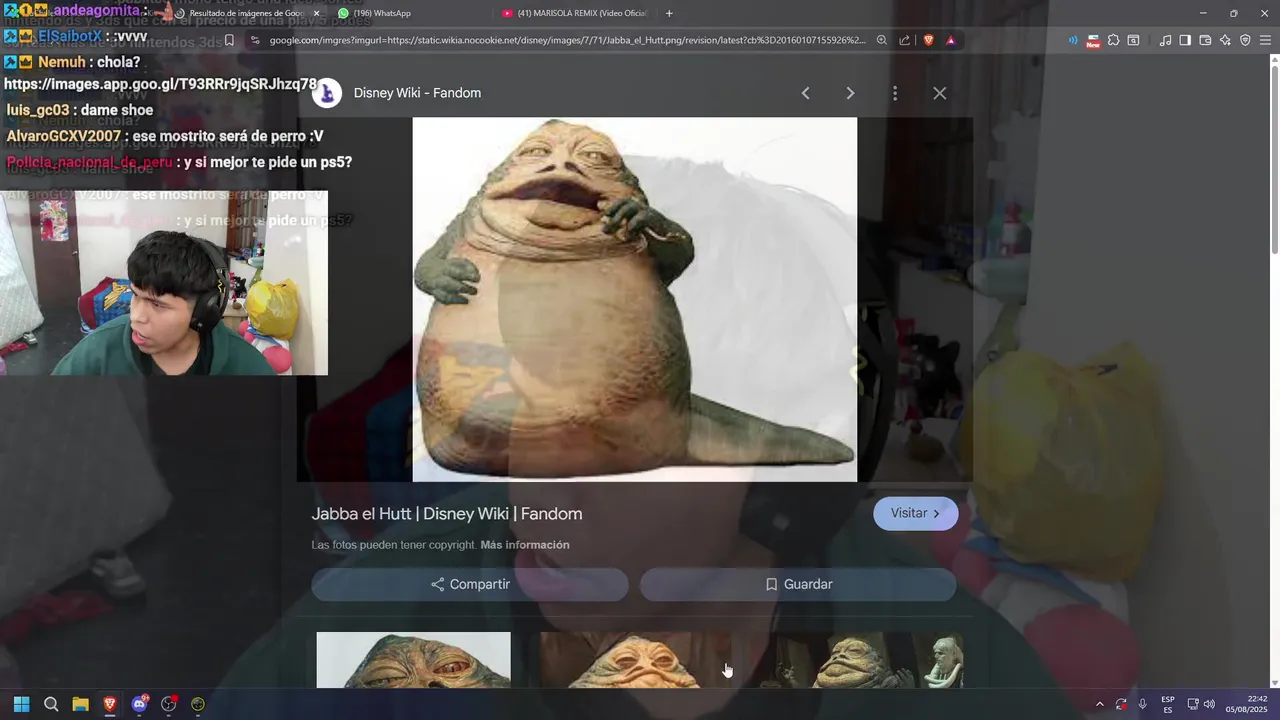
Task: Click the bookmark icon by address bar
Action: tap(229, 40)
